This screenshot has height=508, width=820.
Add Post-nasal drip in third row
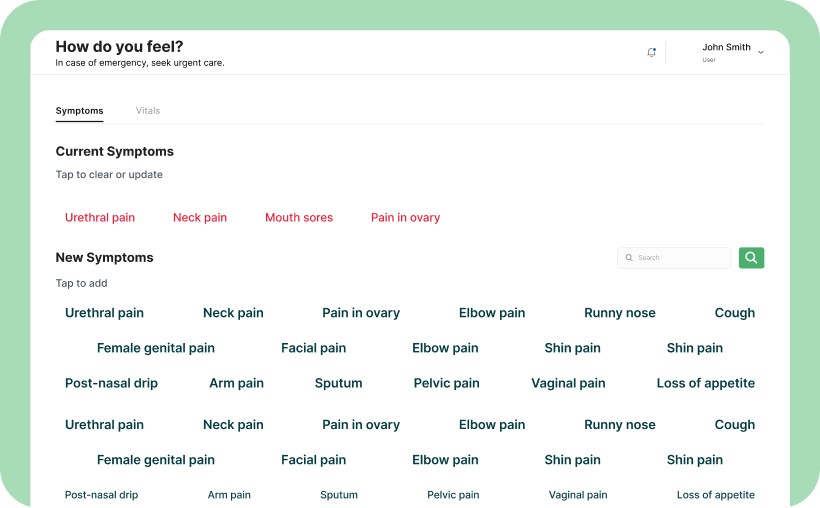coord(111,383)
